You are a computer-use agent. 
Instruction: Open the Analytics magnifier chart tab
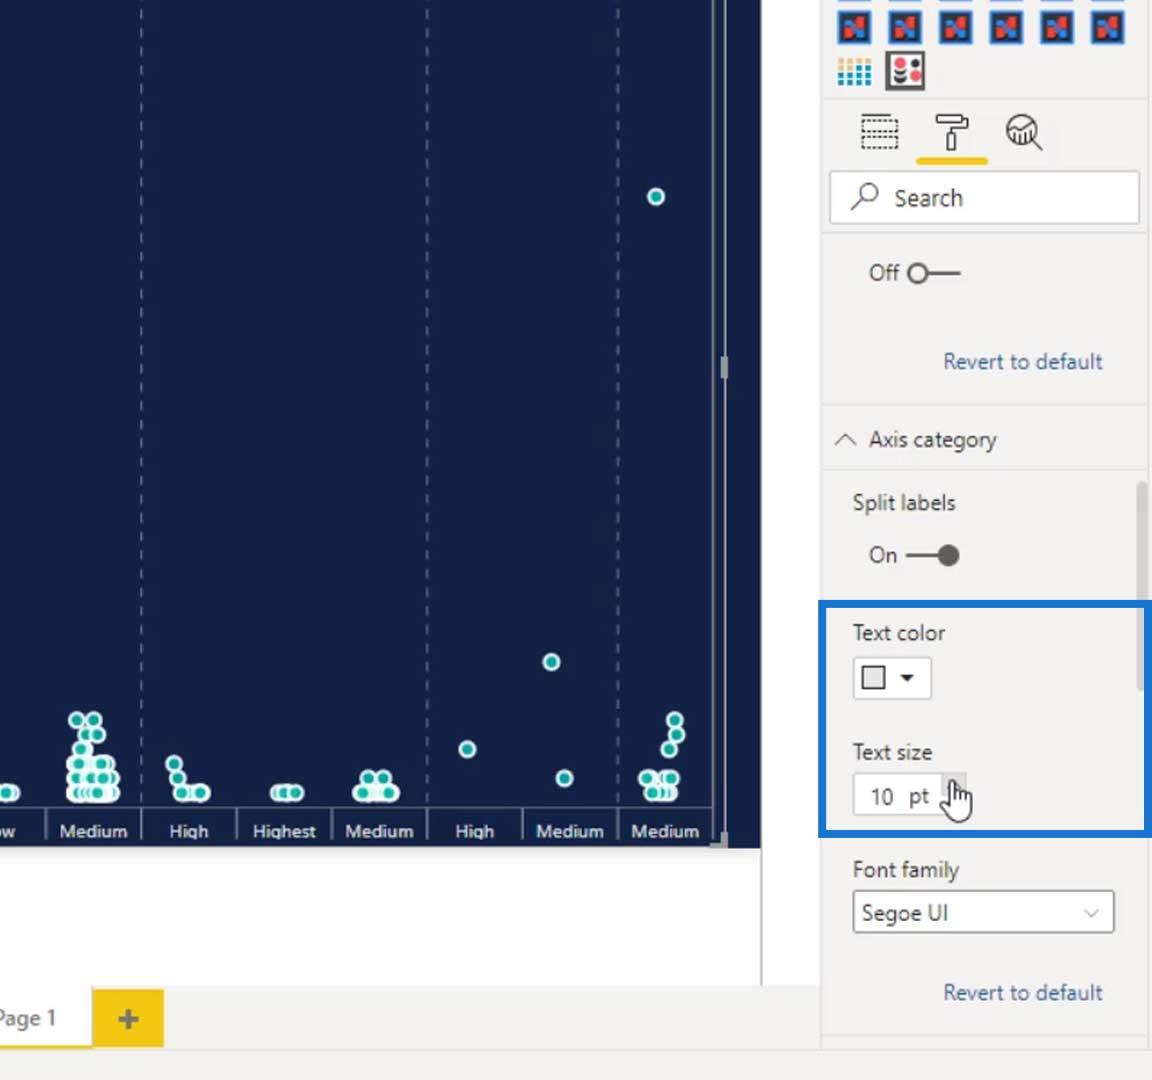point(1023,132)
